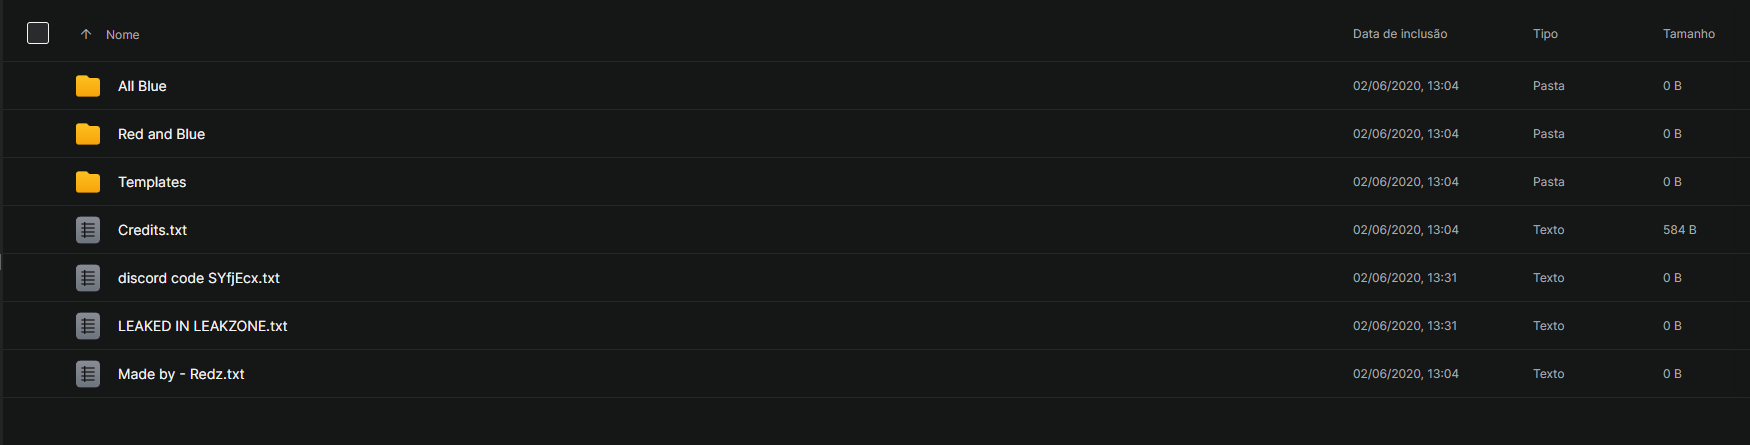
Task: Click the Credits.txt file icon
Action: (x=88, y=230)
